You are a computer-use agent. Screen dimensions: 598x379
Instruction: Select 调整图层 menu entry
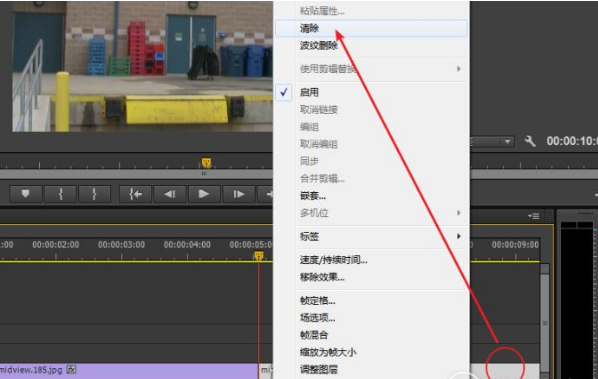click(x=371, y=369)
